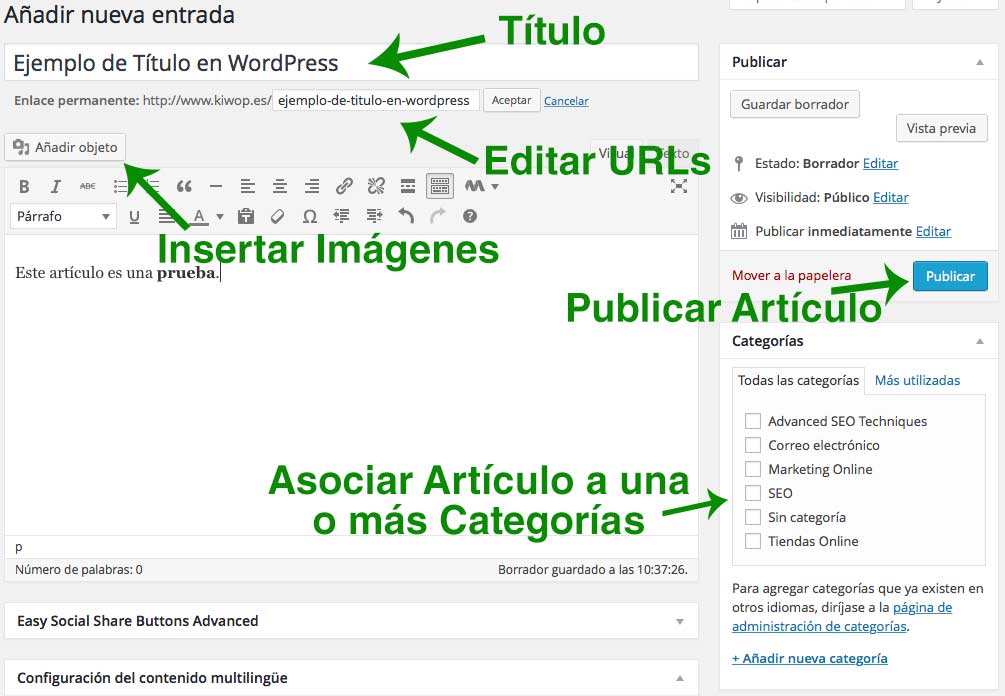Screen dimensions: 1005x696
Task: Redo the last edit
Action: click(437, 216)
